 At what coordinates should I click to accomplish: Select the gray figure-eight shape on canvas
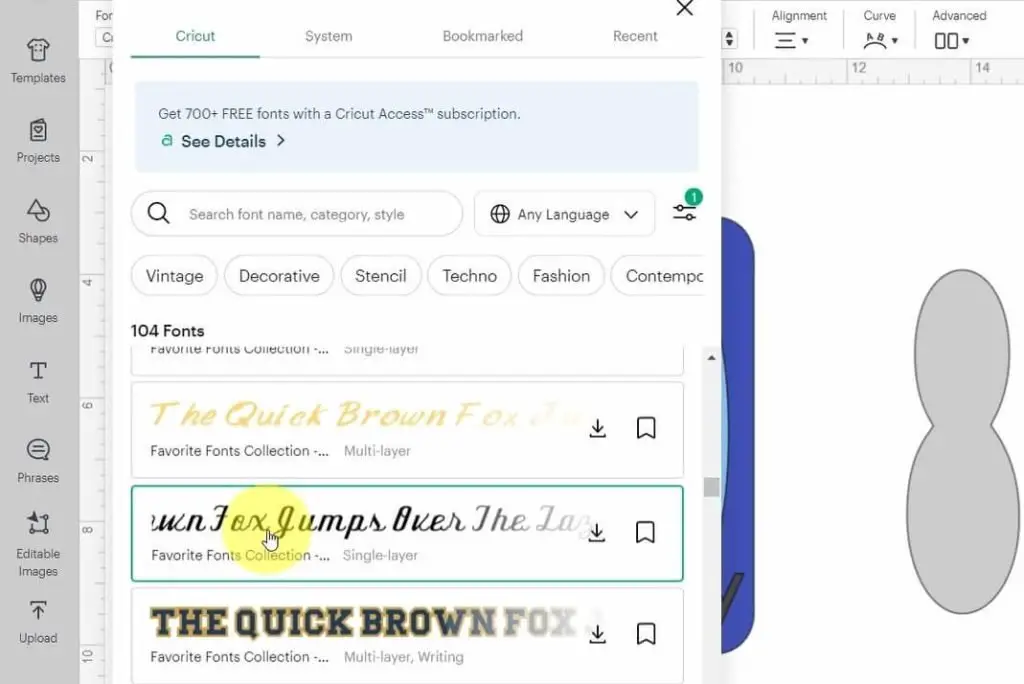[x=962, y=442]
